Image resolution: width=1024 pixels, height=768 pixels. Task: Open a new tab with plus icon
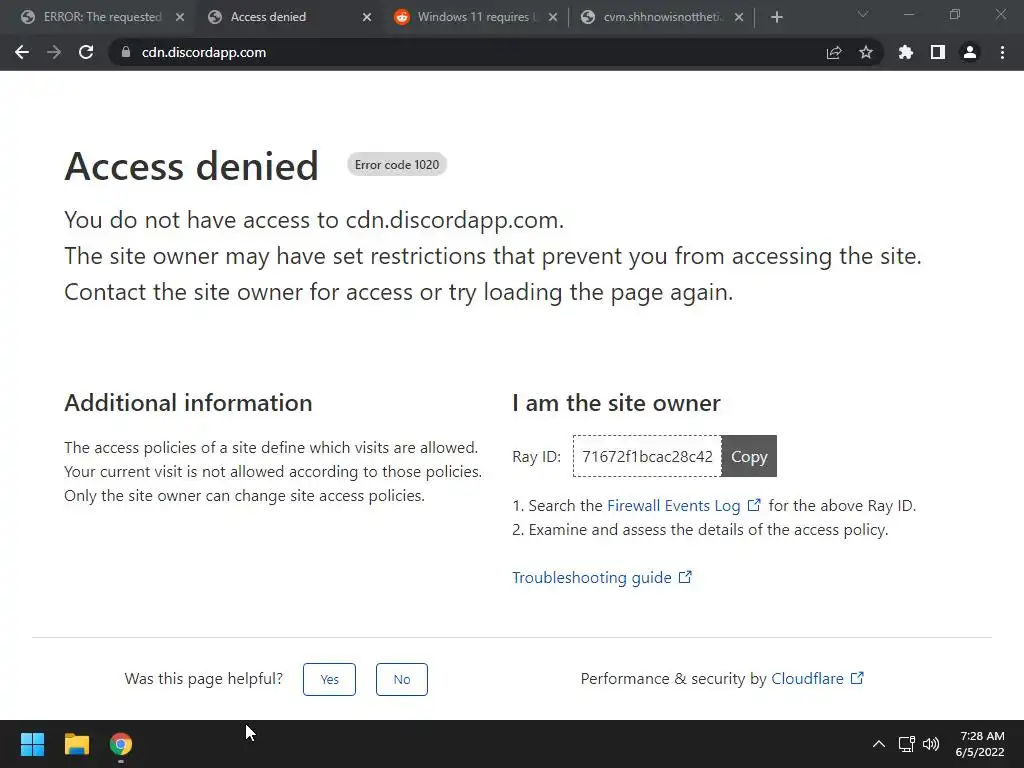point(776,17)
